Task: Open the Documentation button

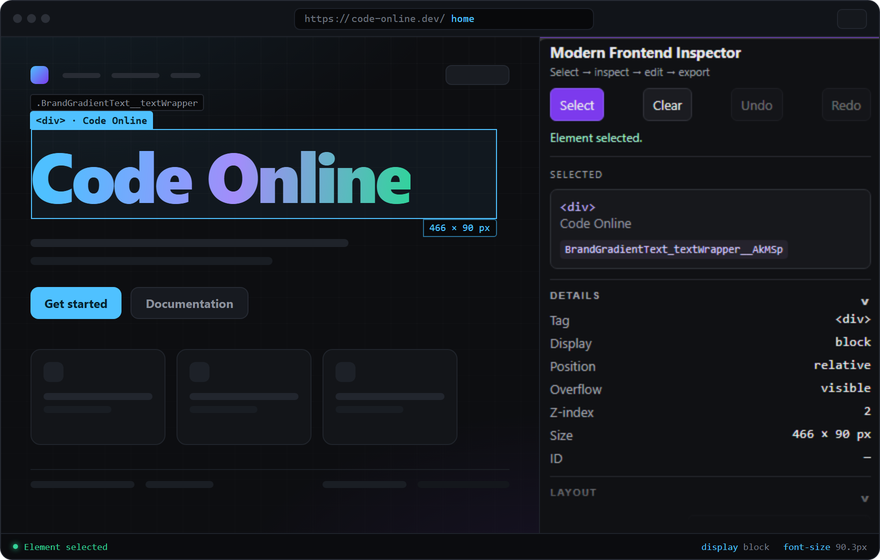Action: click(x=189, y=304)
